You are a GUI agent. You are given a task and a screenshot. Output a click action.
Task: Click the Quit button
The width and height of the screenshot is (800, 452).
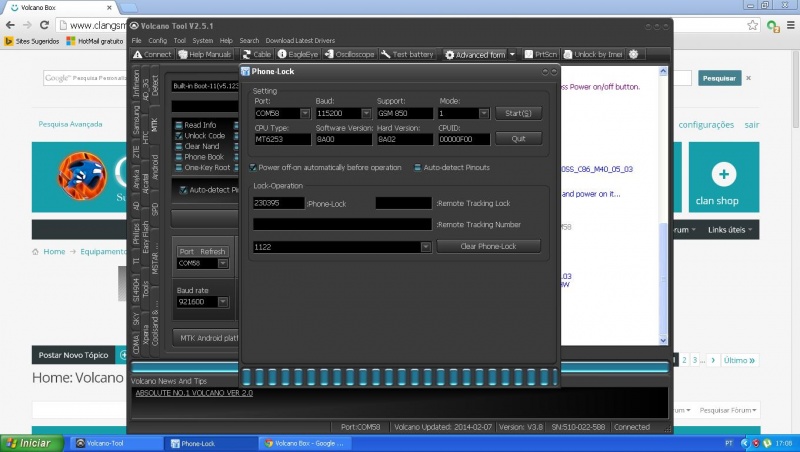(x=518, y=139)
